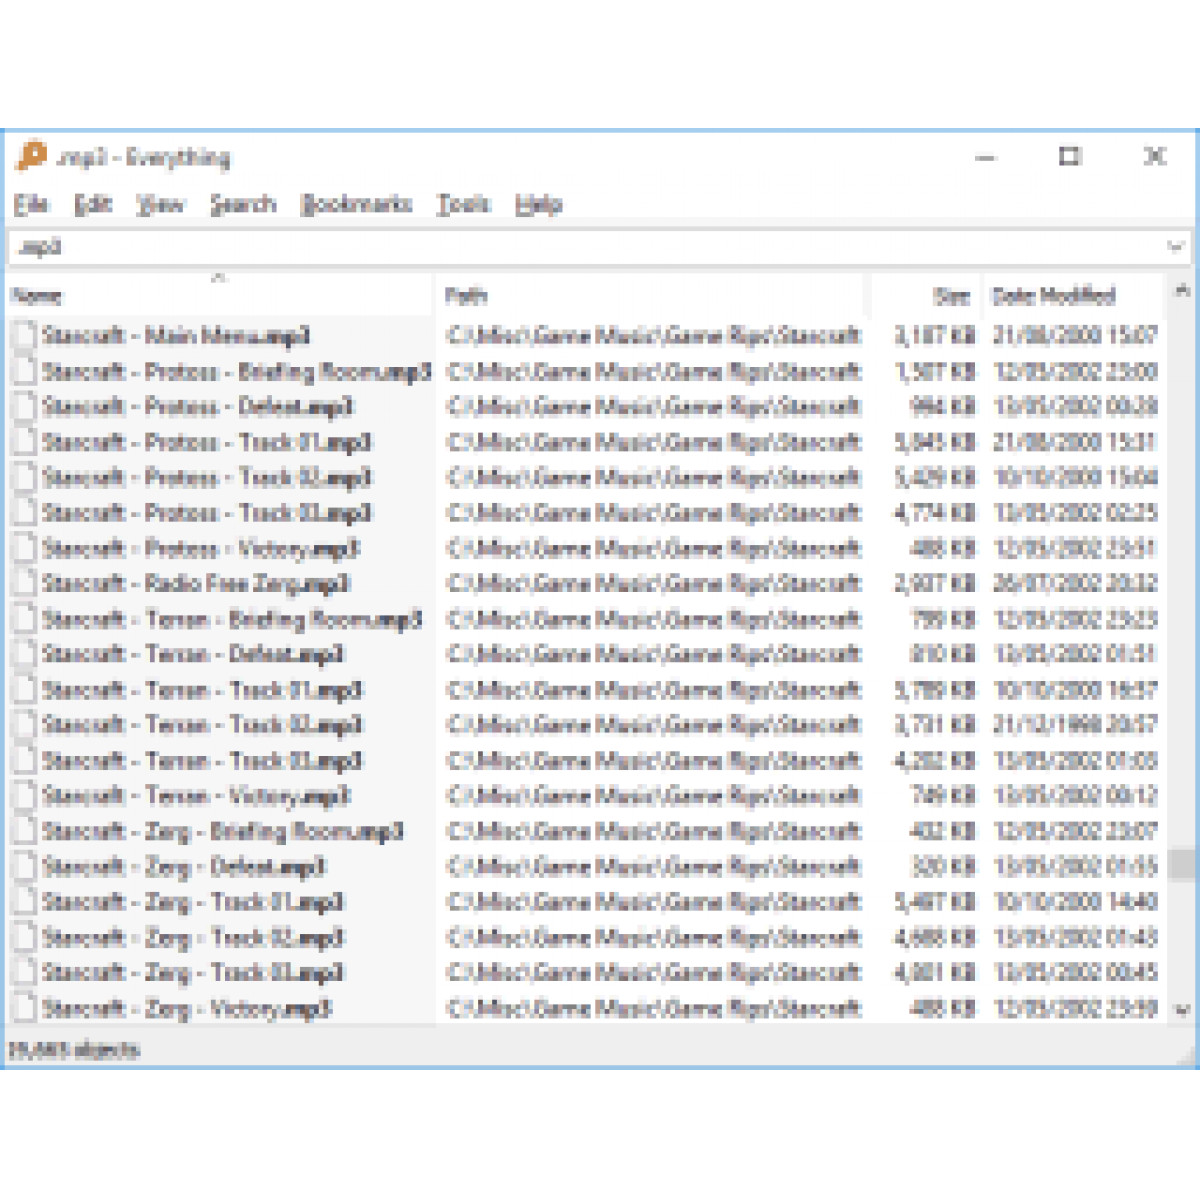
Task: Click the date modified cell of Terran - Track 01.mp3
Action: 1075,690
